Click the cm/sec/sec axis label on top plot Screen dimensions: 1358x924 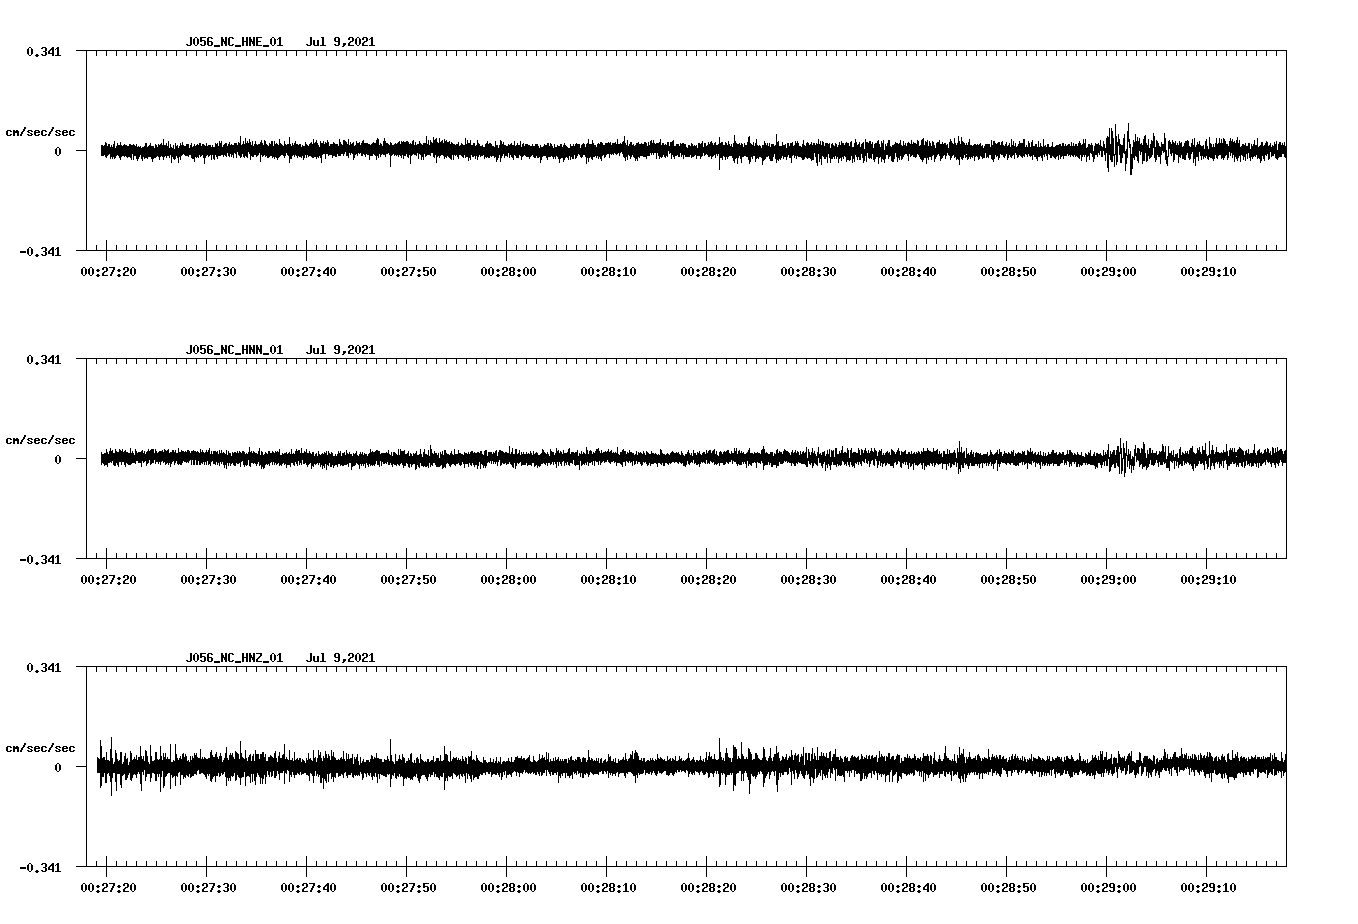click(40, 131)
